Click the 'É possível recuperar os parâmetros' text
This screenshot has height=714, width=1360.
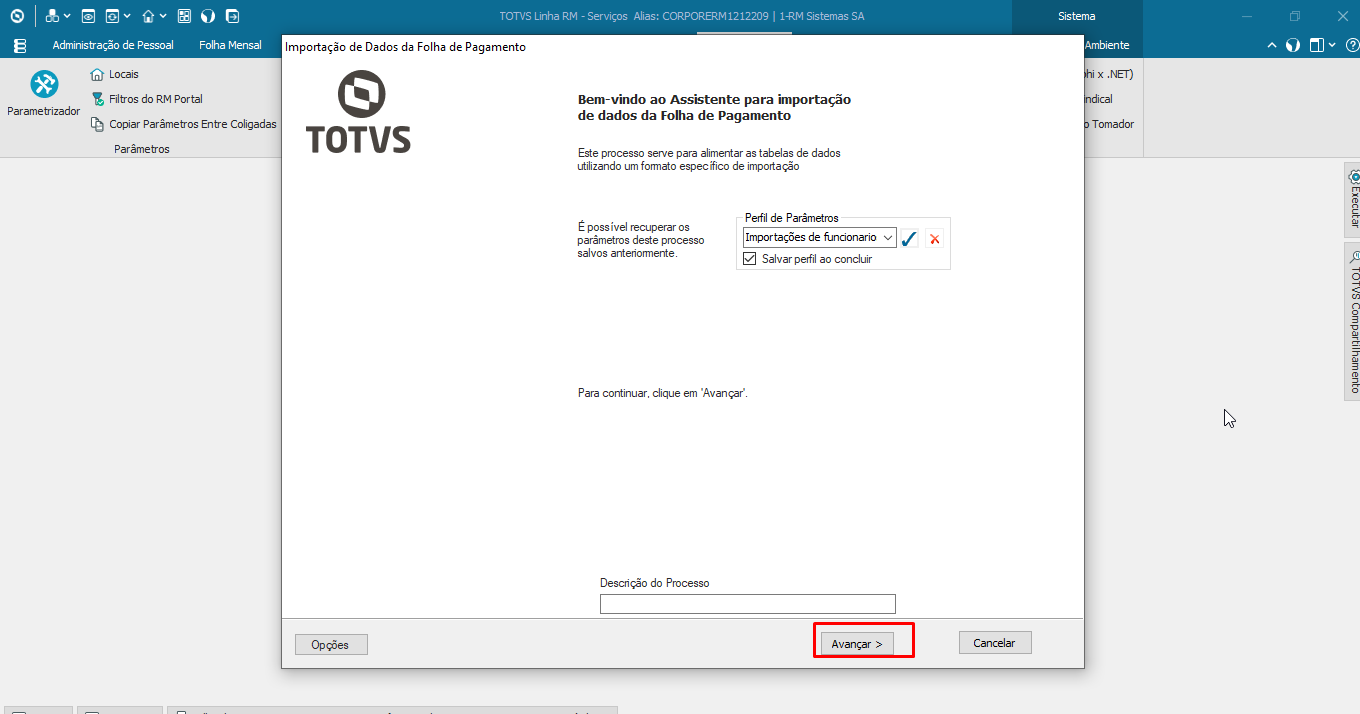641,240
